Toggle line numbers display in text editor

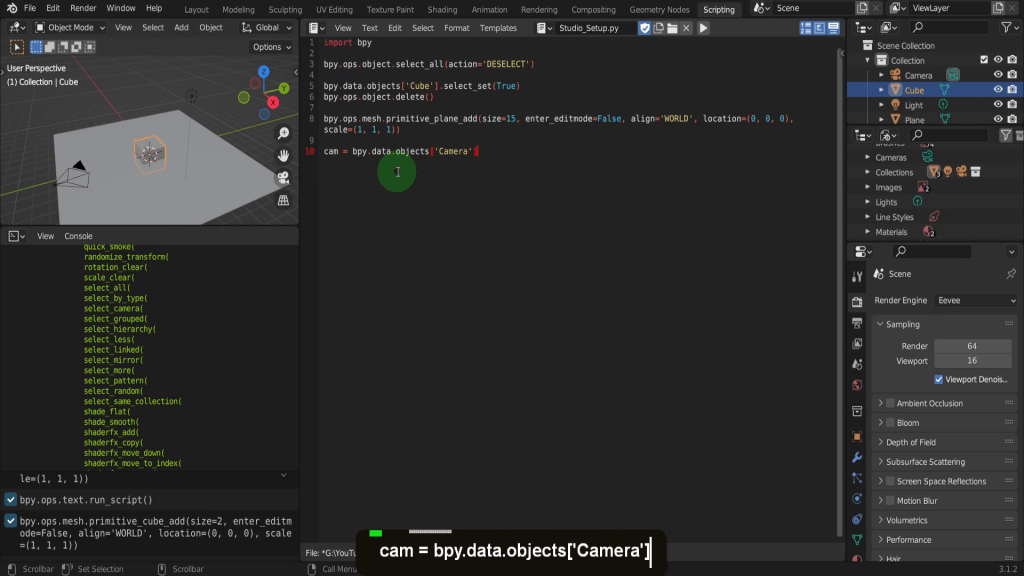tap(806, 28)
